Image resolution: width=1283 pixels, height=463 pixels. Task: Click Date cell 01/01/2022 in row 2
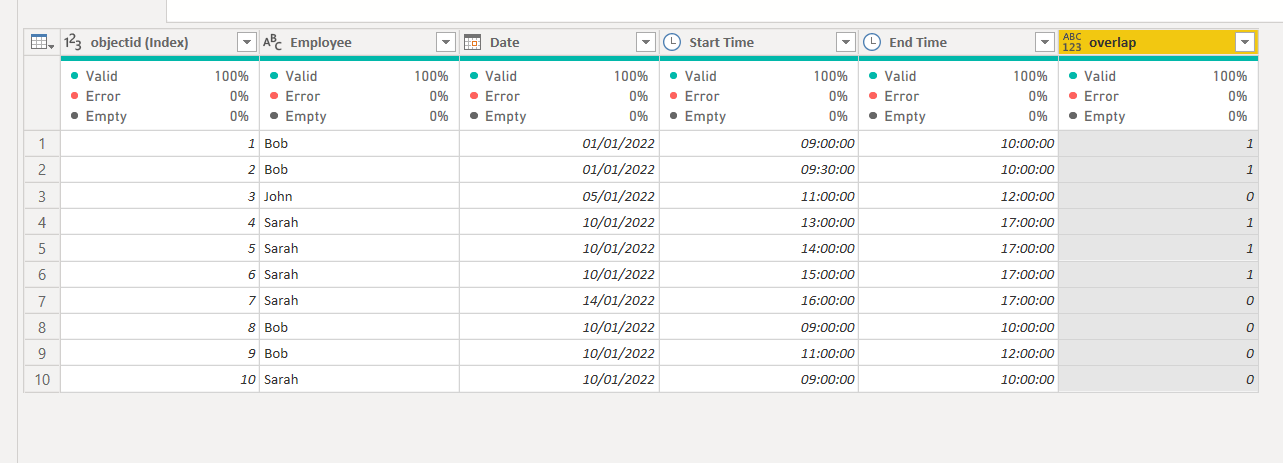tap(559, 170)
